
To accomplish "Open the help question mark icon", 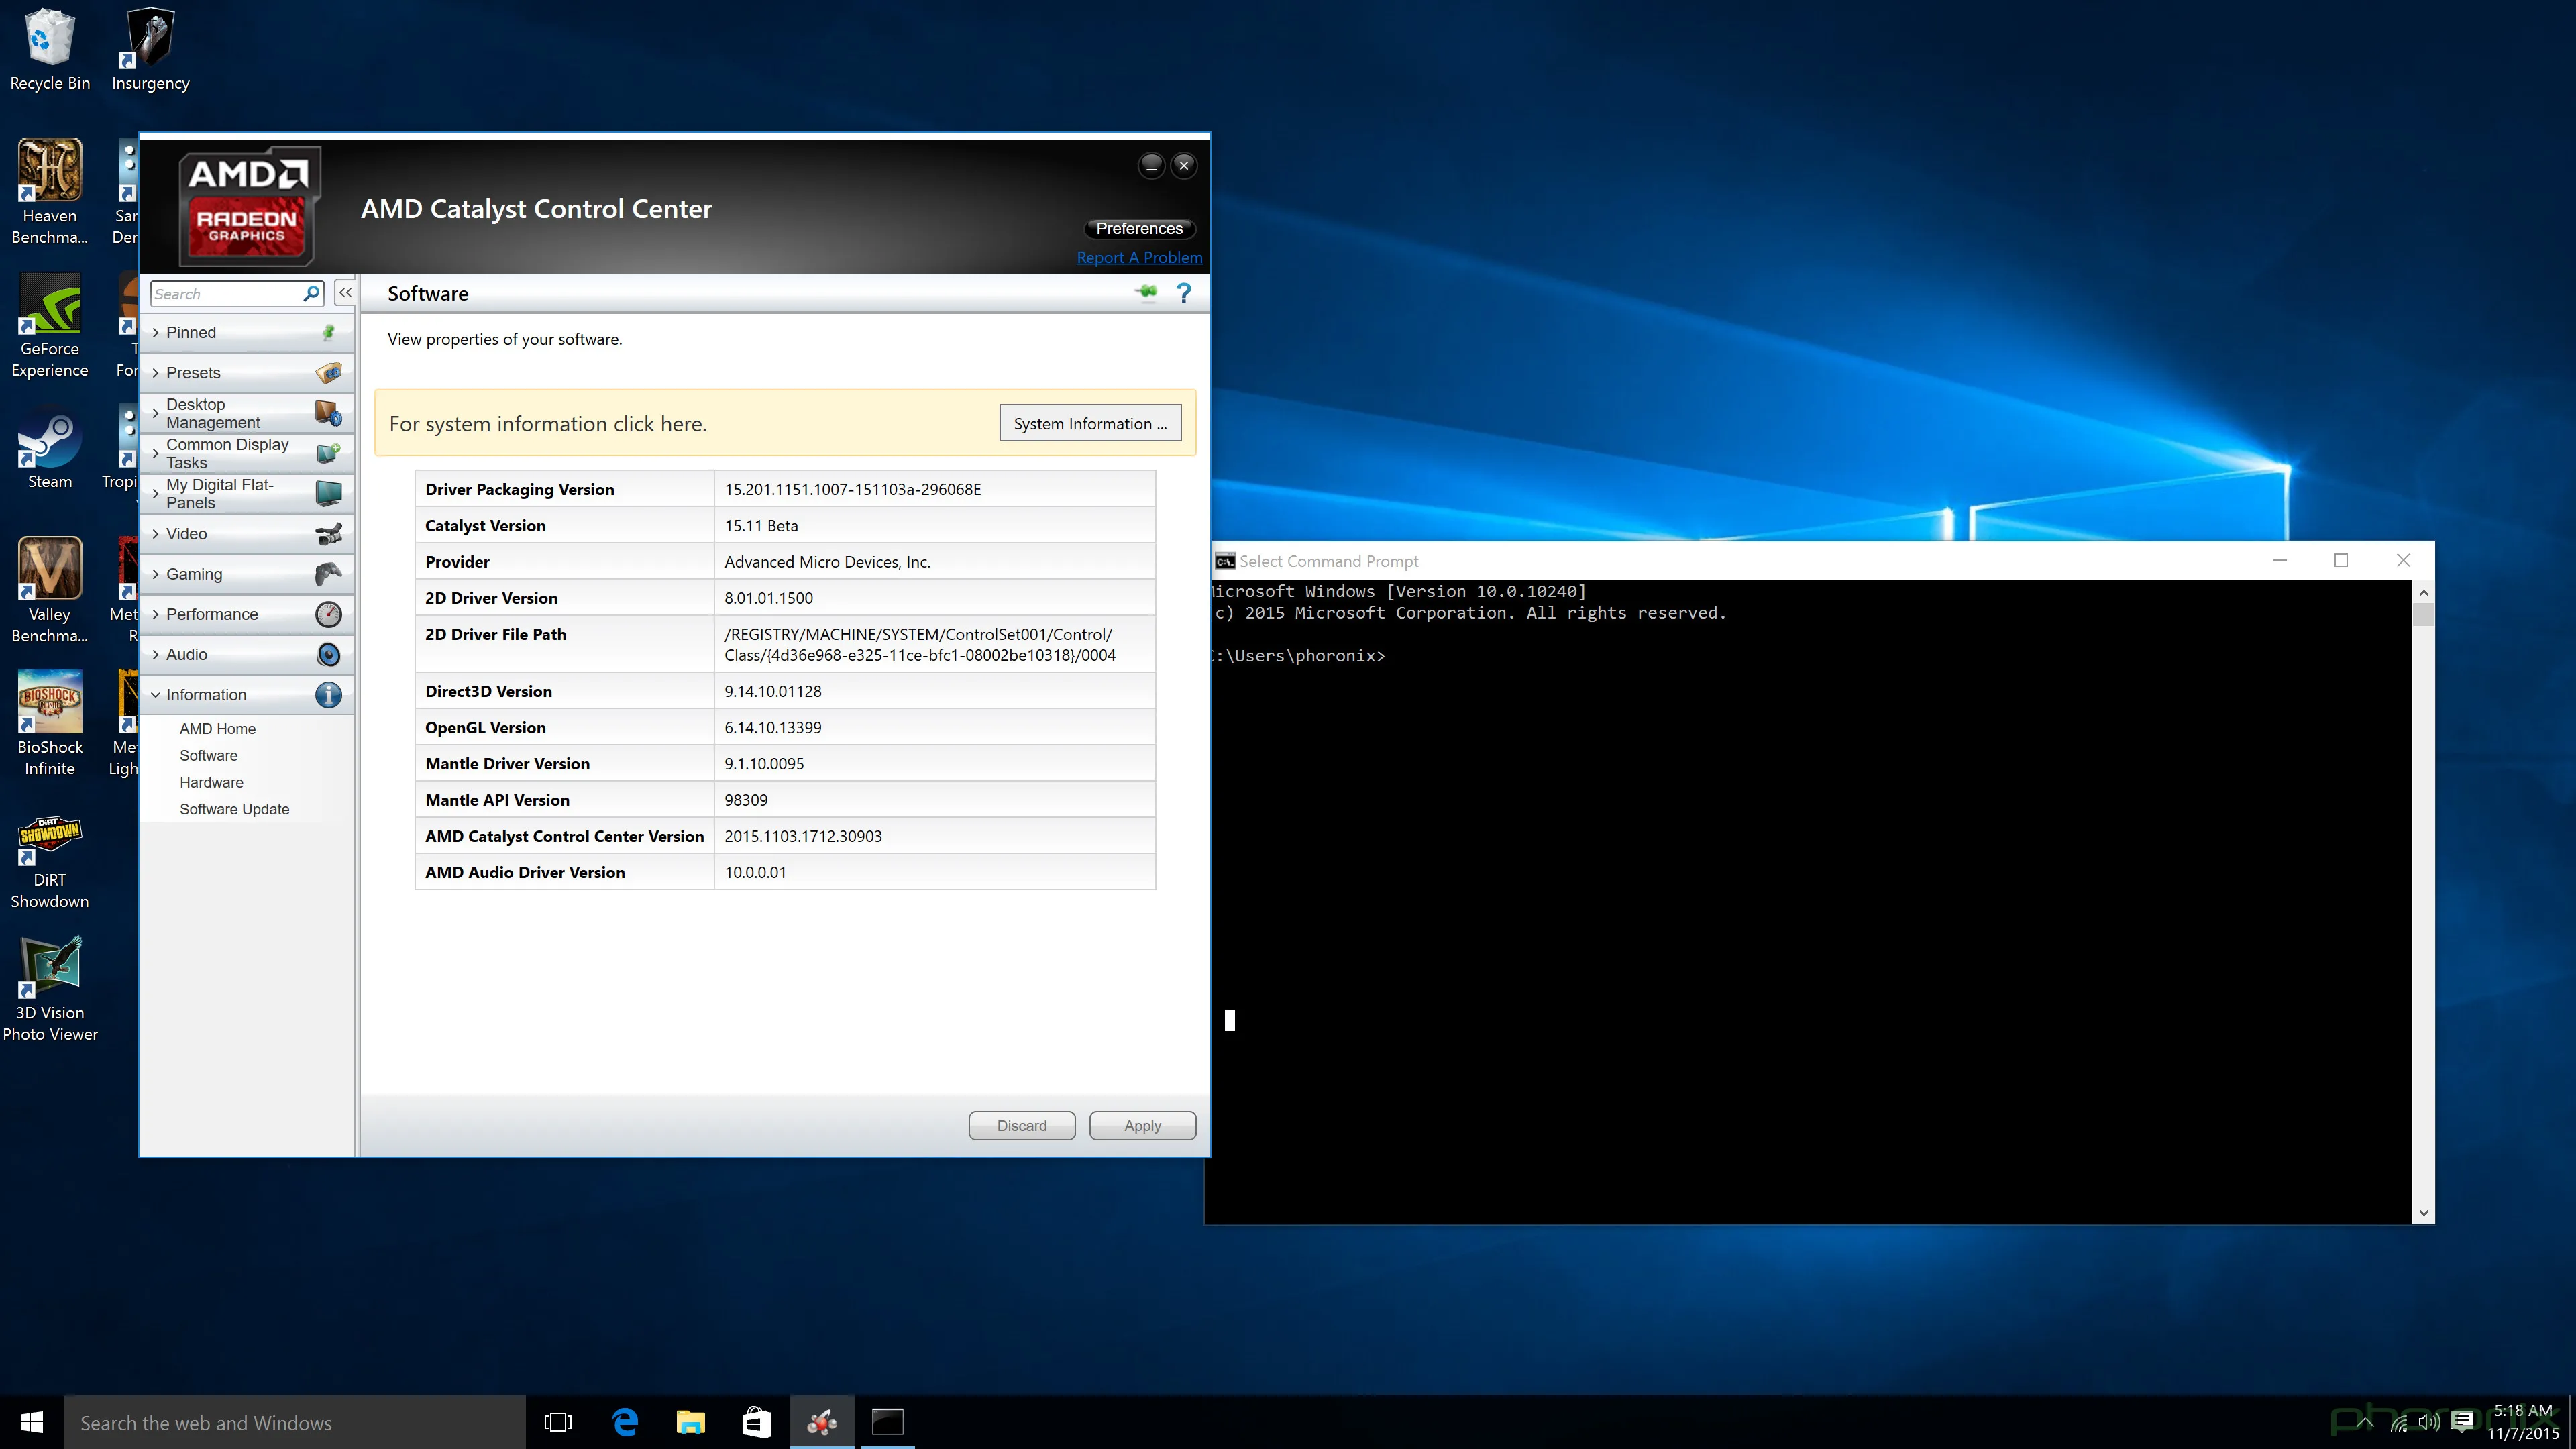I will click(1184, 293).
